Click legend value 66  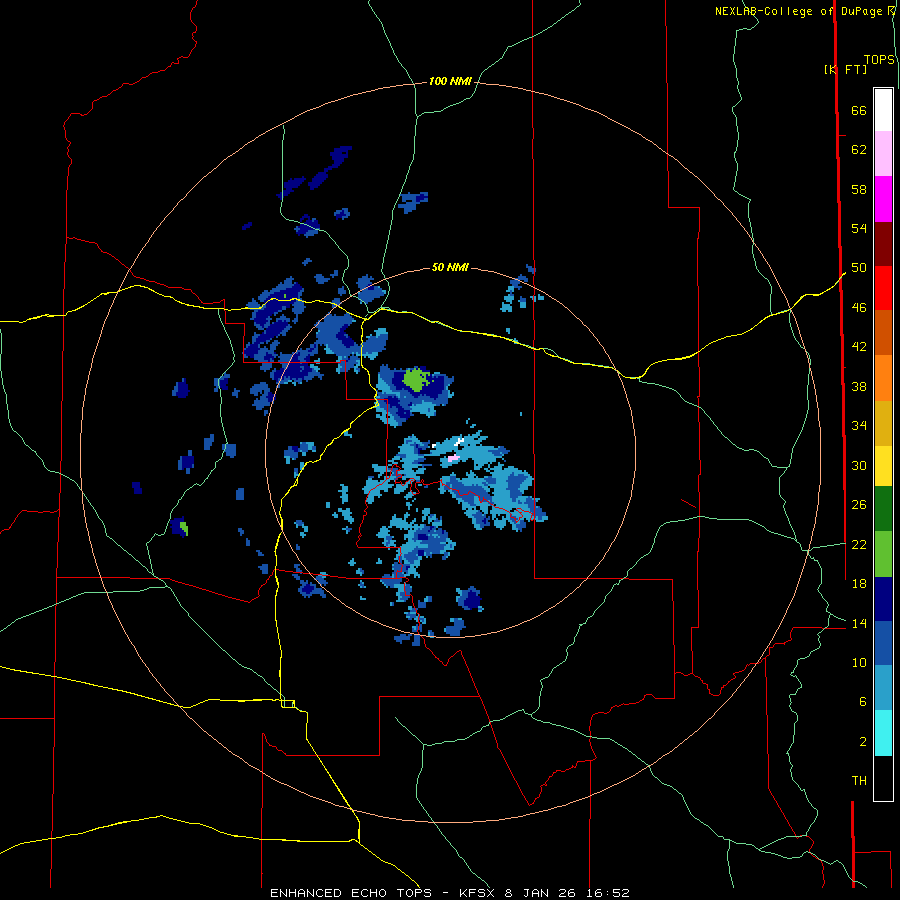click(859, 111)
